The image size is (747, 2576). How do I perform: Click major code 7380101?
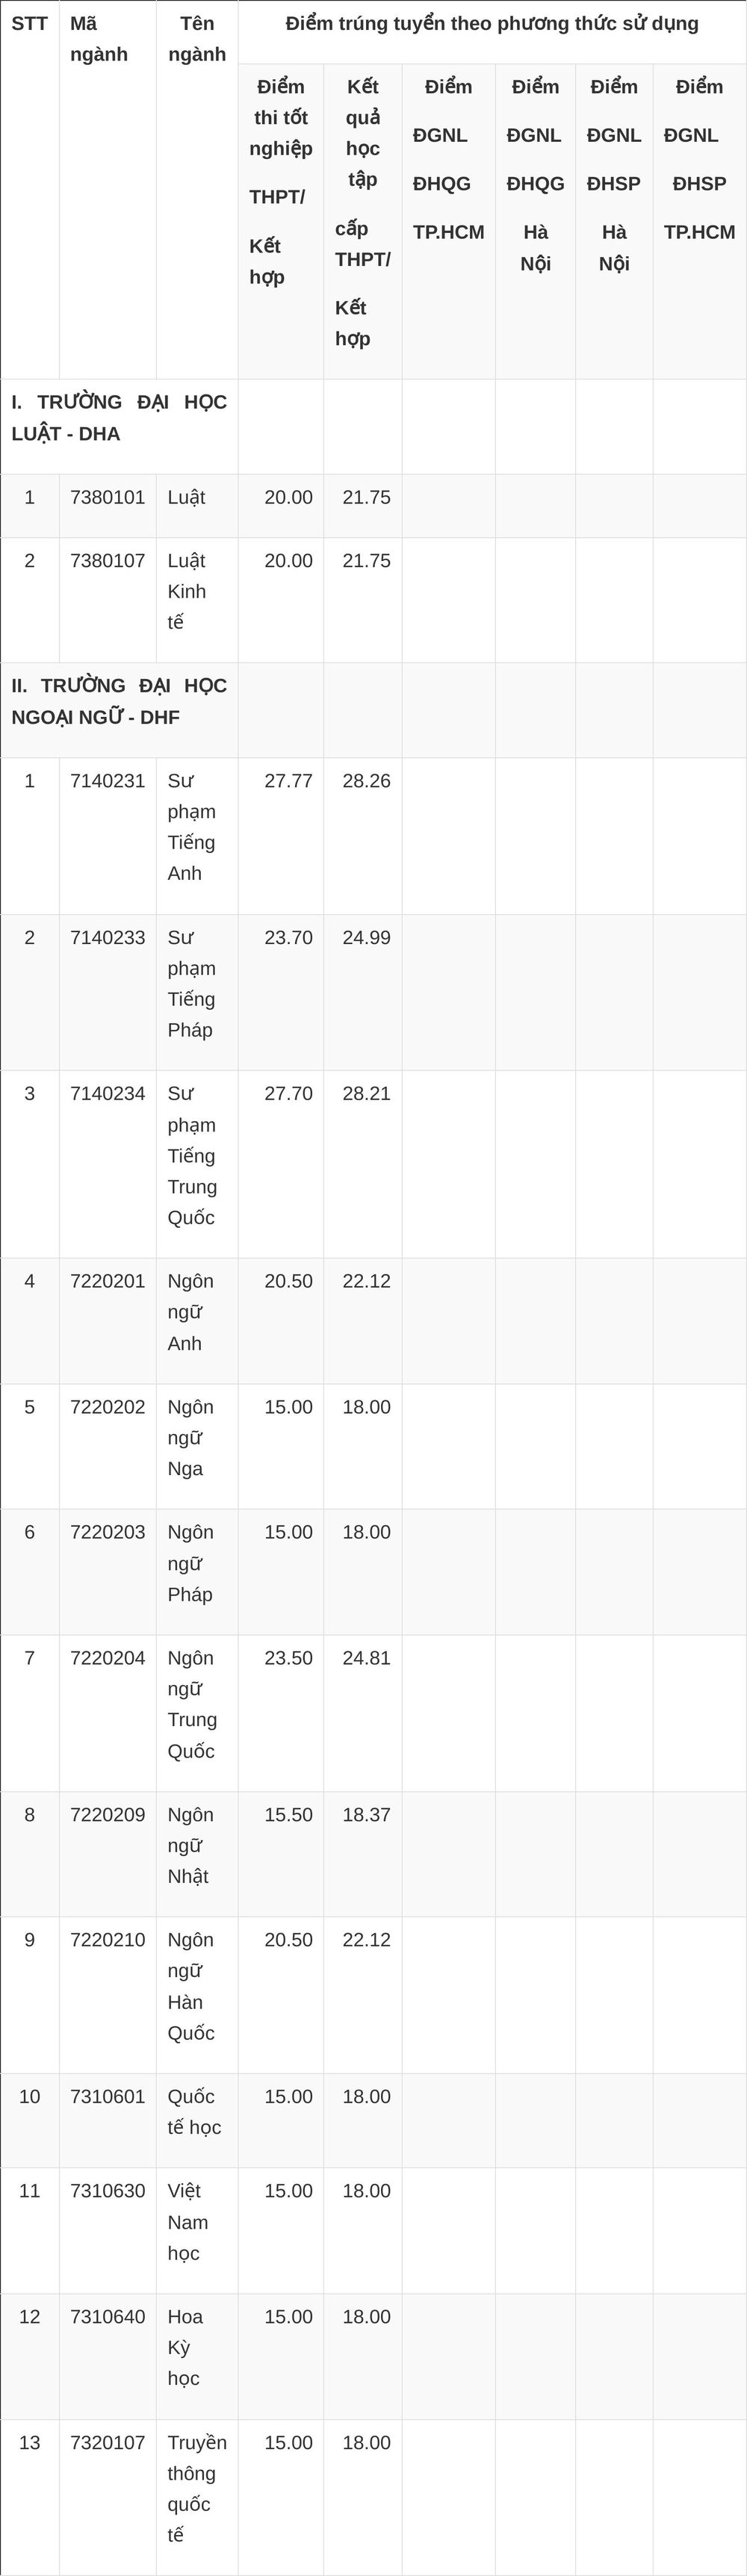pos(108,497)
